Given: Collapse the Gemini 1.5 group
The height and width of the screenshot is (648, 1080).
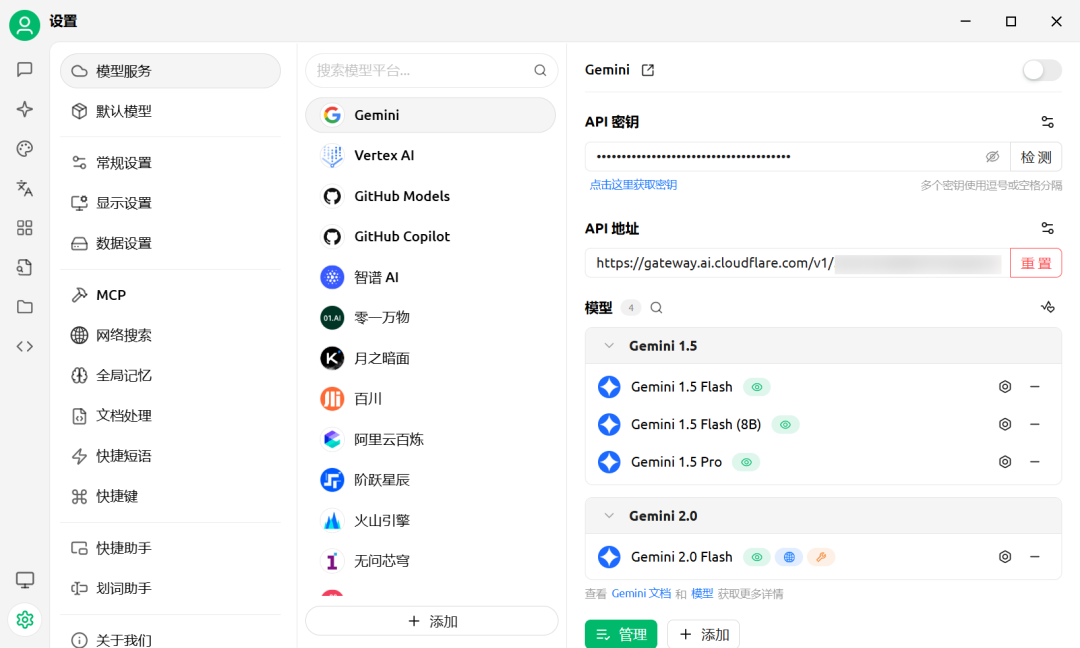Looking at the screenshot, I should pos(609,346).
